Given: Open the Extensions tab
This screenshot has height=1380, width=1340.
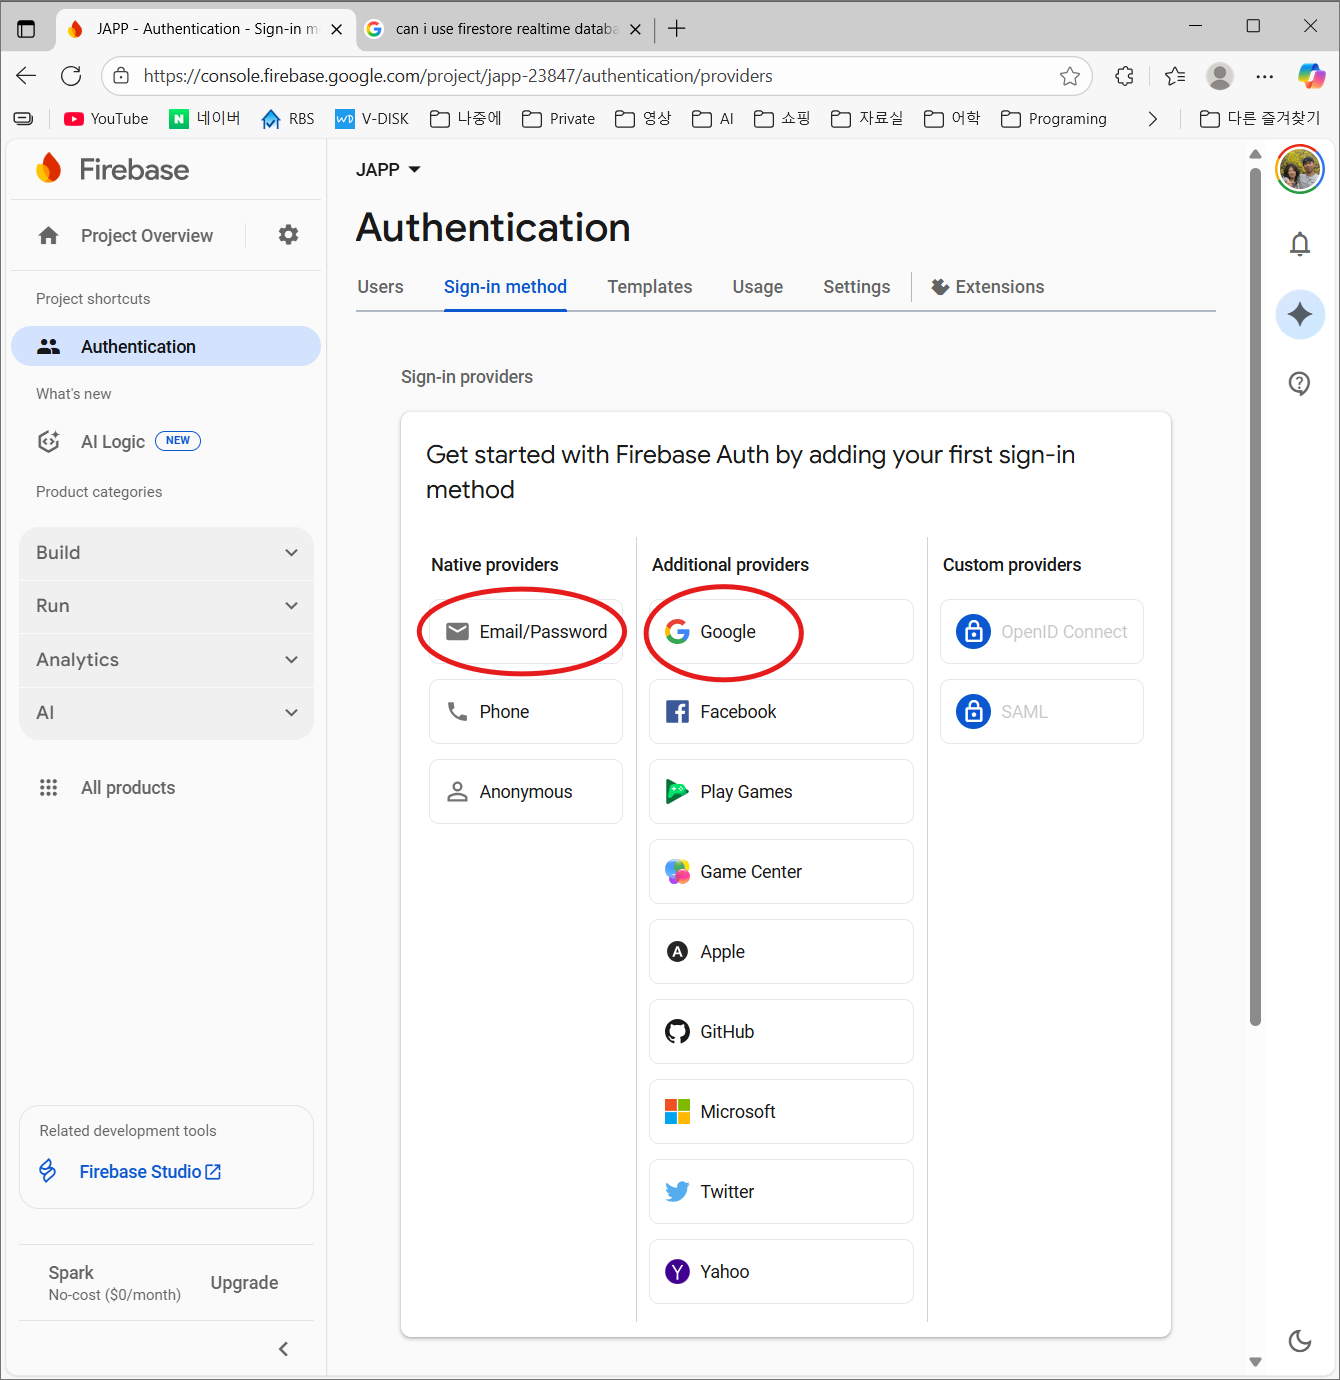Looking at the screenshot, I should (988, 287).
